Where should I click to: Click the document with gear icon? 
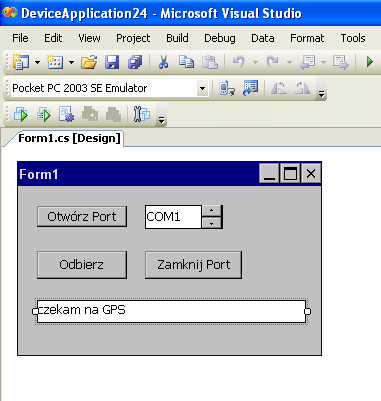[67, 115]
